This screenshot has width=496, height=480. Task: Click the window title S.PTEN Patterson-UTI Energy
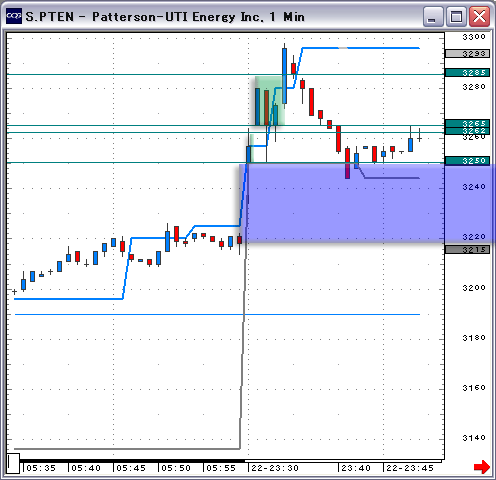(x=165, y=17)
